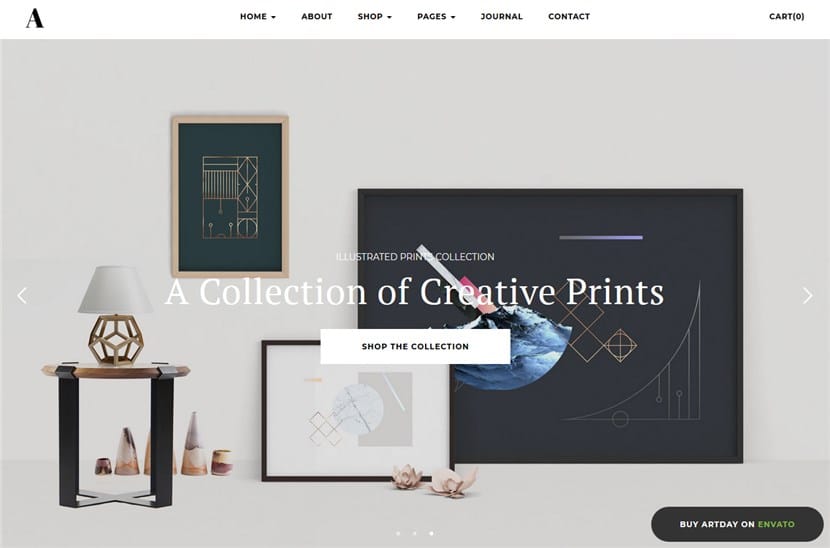Select second slider pagination dot
The height and width of the screenshot is (548, 830).
(414, 533)
